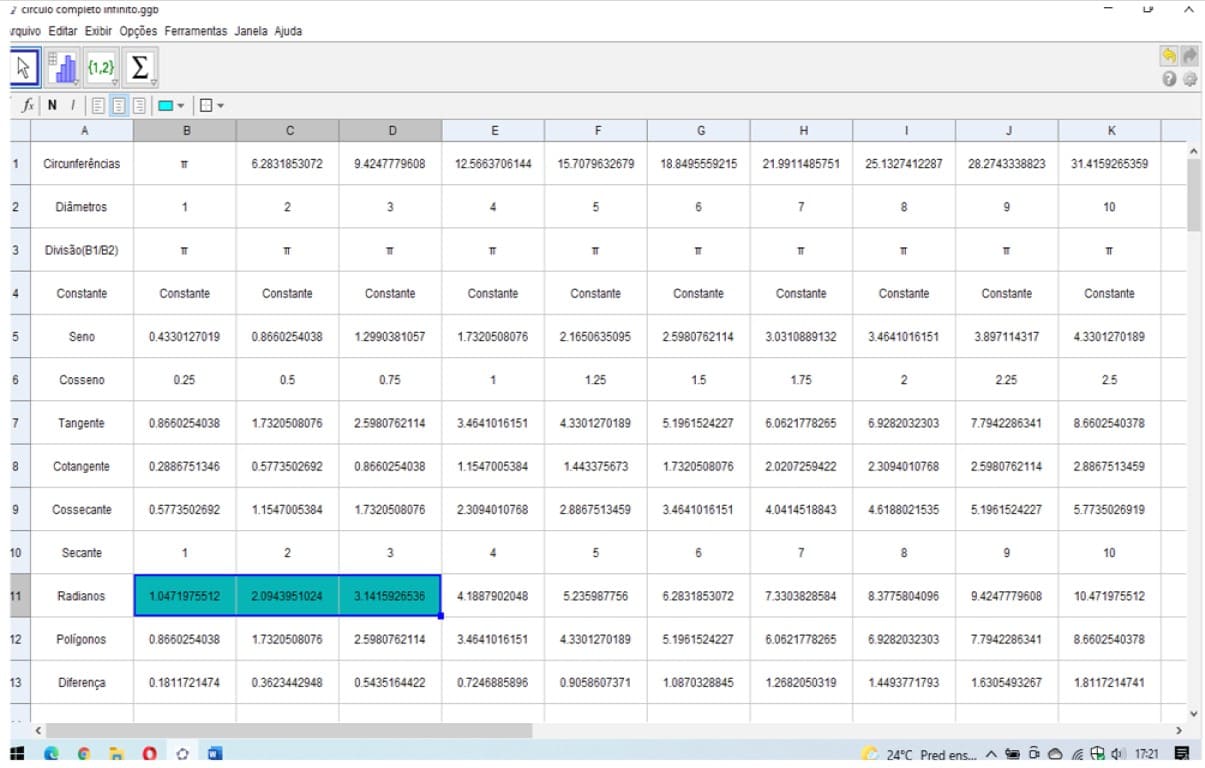The width and height of the screenshot is (1205, 768).
Task: Select the Sum tool with sigma icon
Action: coord(140,67)
